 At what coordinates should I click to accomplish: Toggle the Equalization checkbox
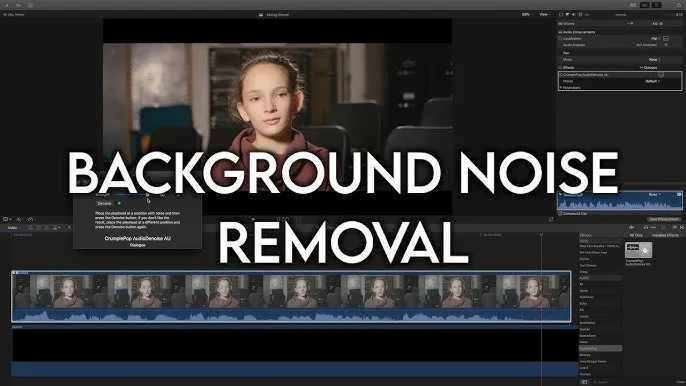[x=560, y=39]
